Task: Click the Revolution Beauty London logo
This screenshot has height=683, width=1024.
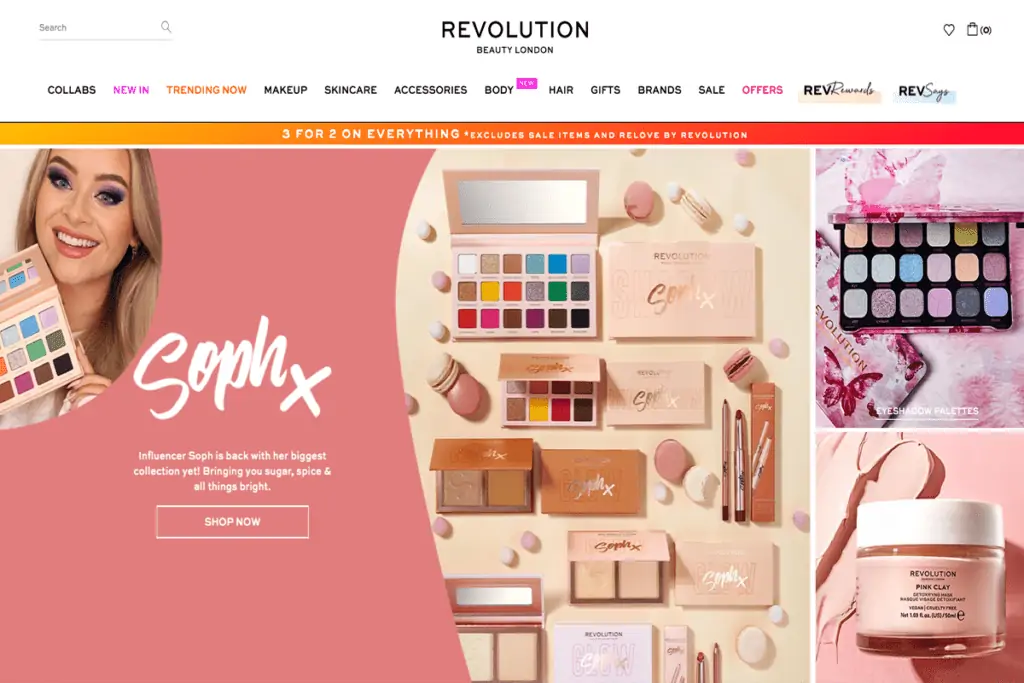Action: click(x=515, y=37)
